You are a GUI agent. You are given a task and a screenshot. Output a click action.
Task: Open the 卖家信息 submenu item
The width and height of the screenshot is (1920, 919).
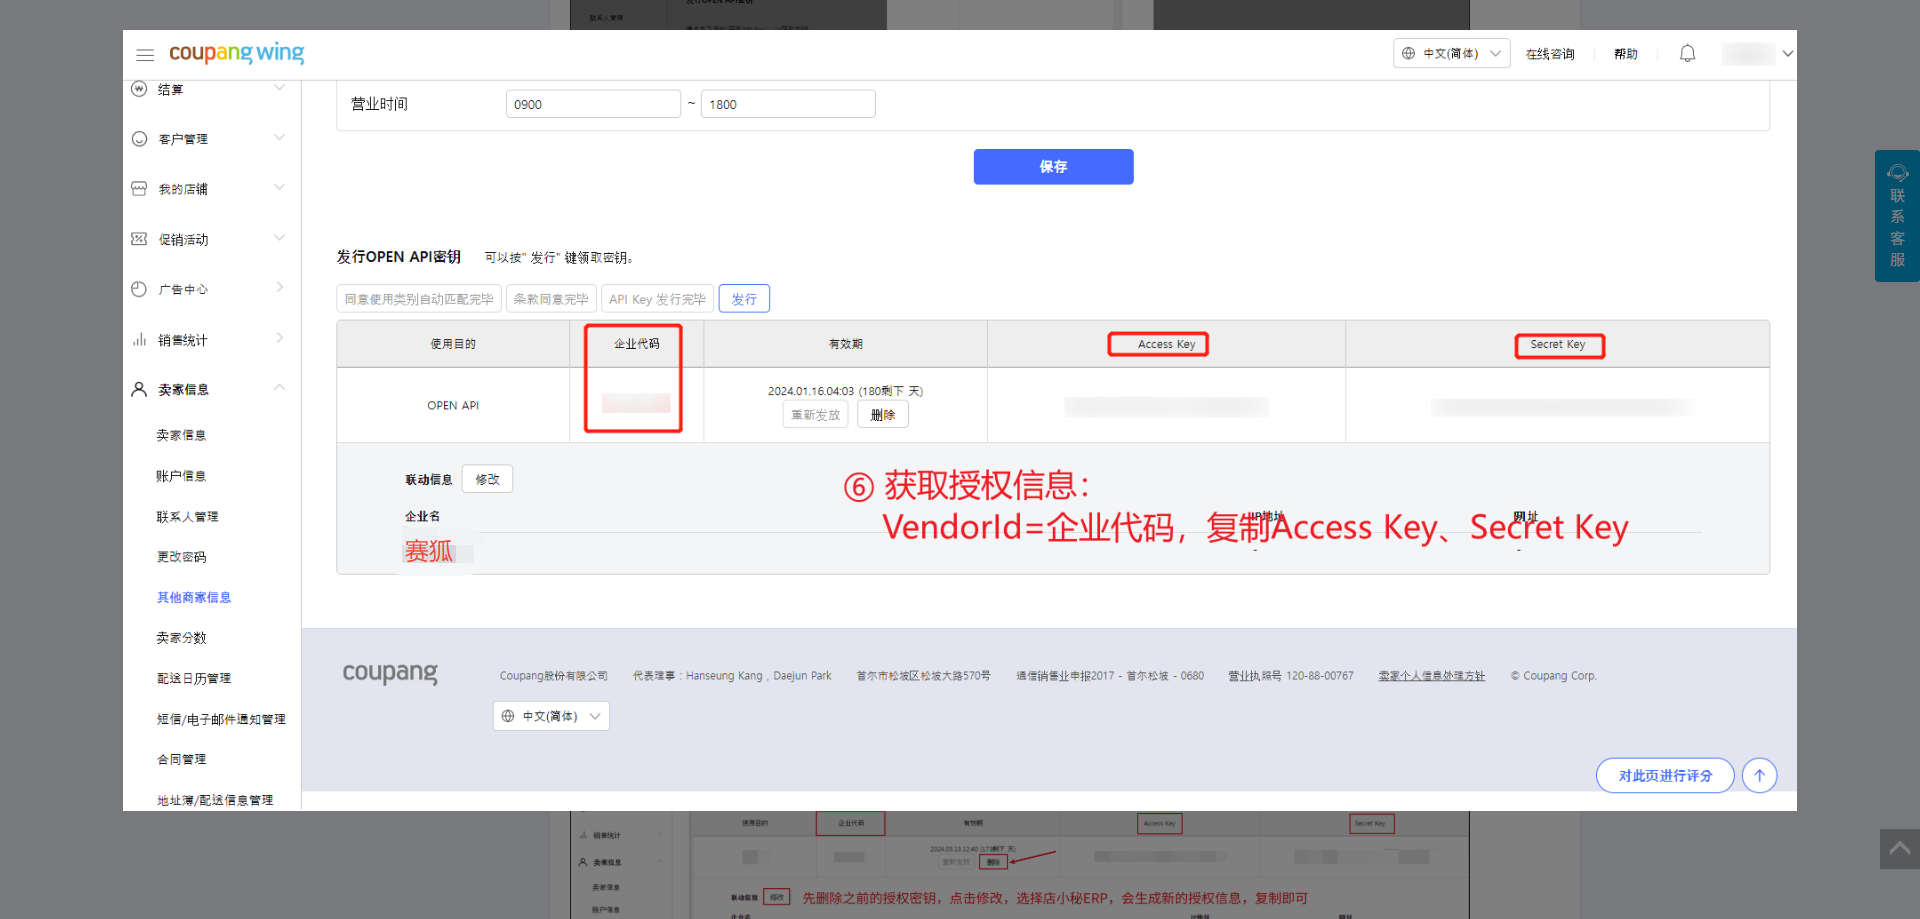[x=181, y=435]
